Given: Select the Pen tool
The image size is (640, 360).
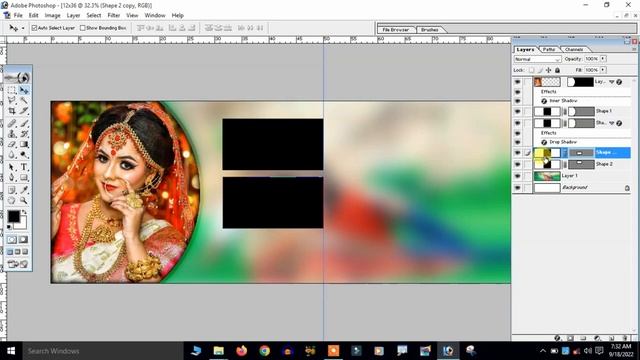Looking at the screenshot, I should point(12,178).
